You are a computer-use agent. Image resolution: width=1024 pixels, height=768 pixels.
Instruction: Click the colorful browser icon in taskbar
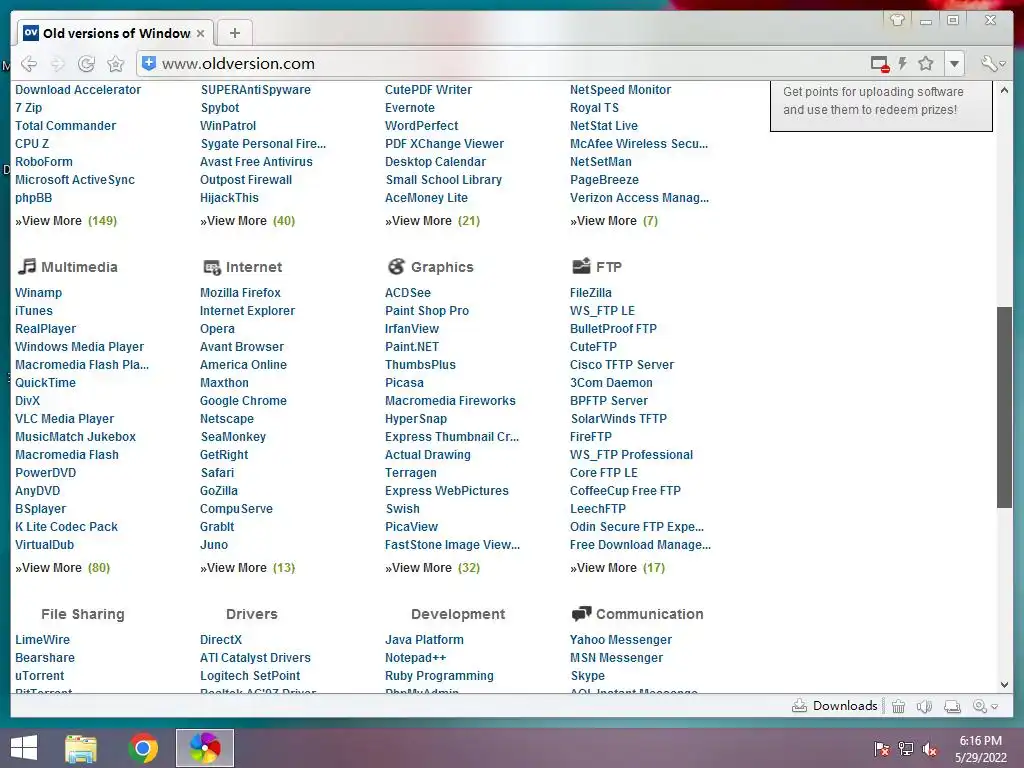205,748
